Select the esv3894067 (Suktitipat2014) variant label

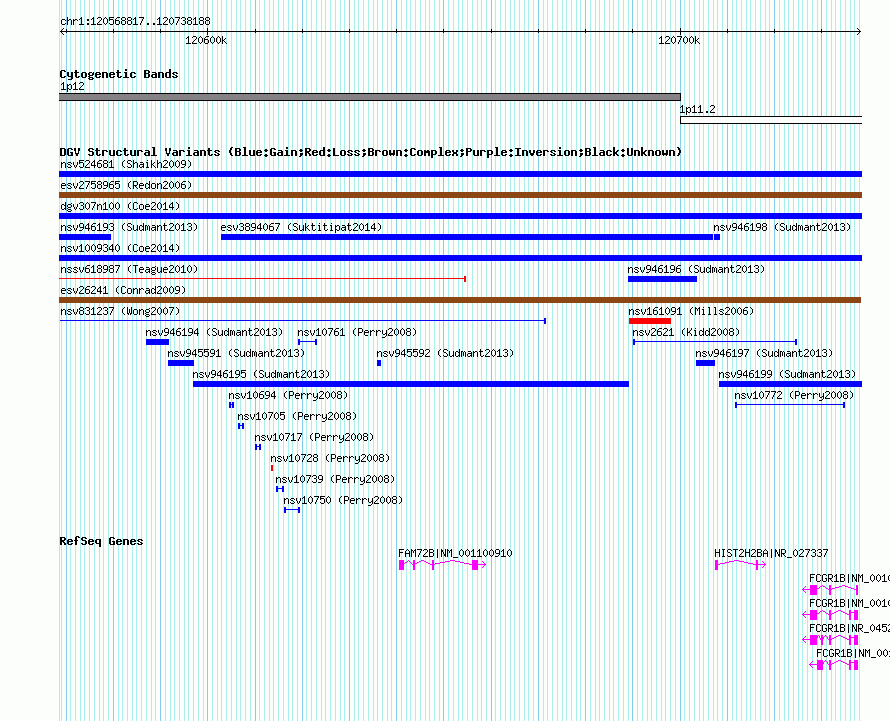[301, 228]
